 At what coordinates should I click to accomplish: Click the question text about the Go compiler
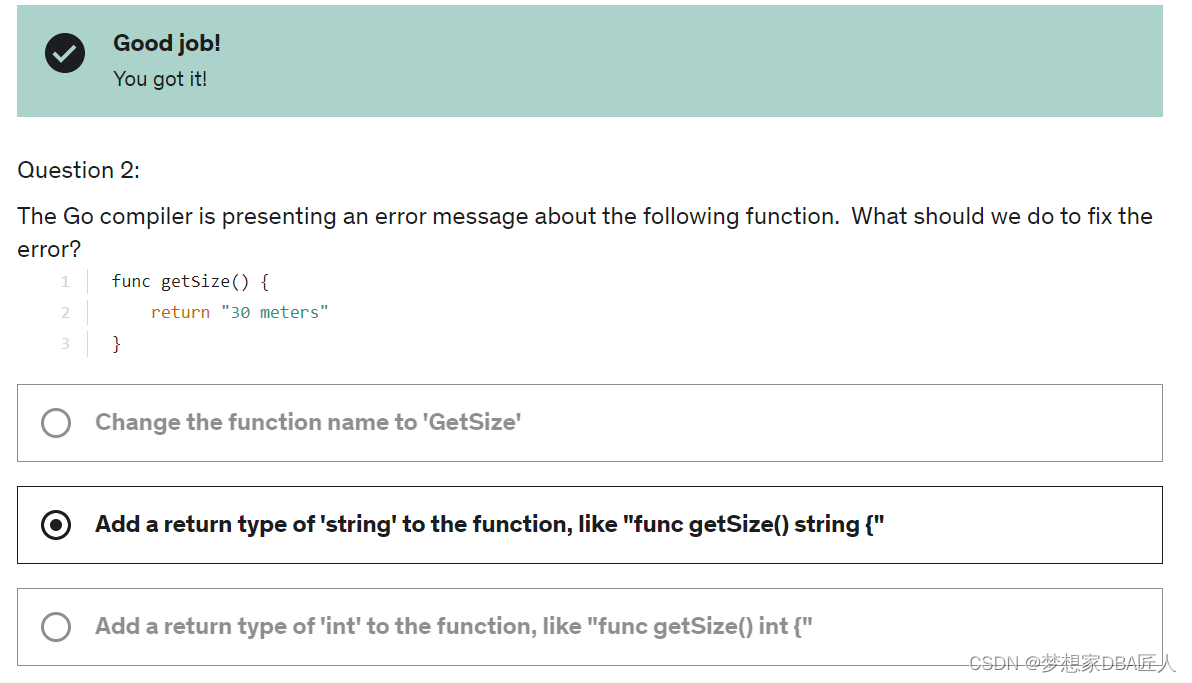[584, 217]
